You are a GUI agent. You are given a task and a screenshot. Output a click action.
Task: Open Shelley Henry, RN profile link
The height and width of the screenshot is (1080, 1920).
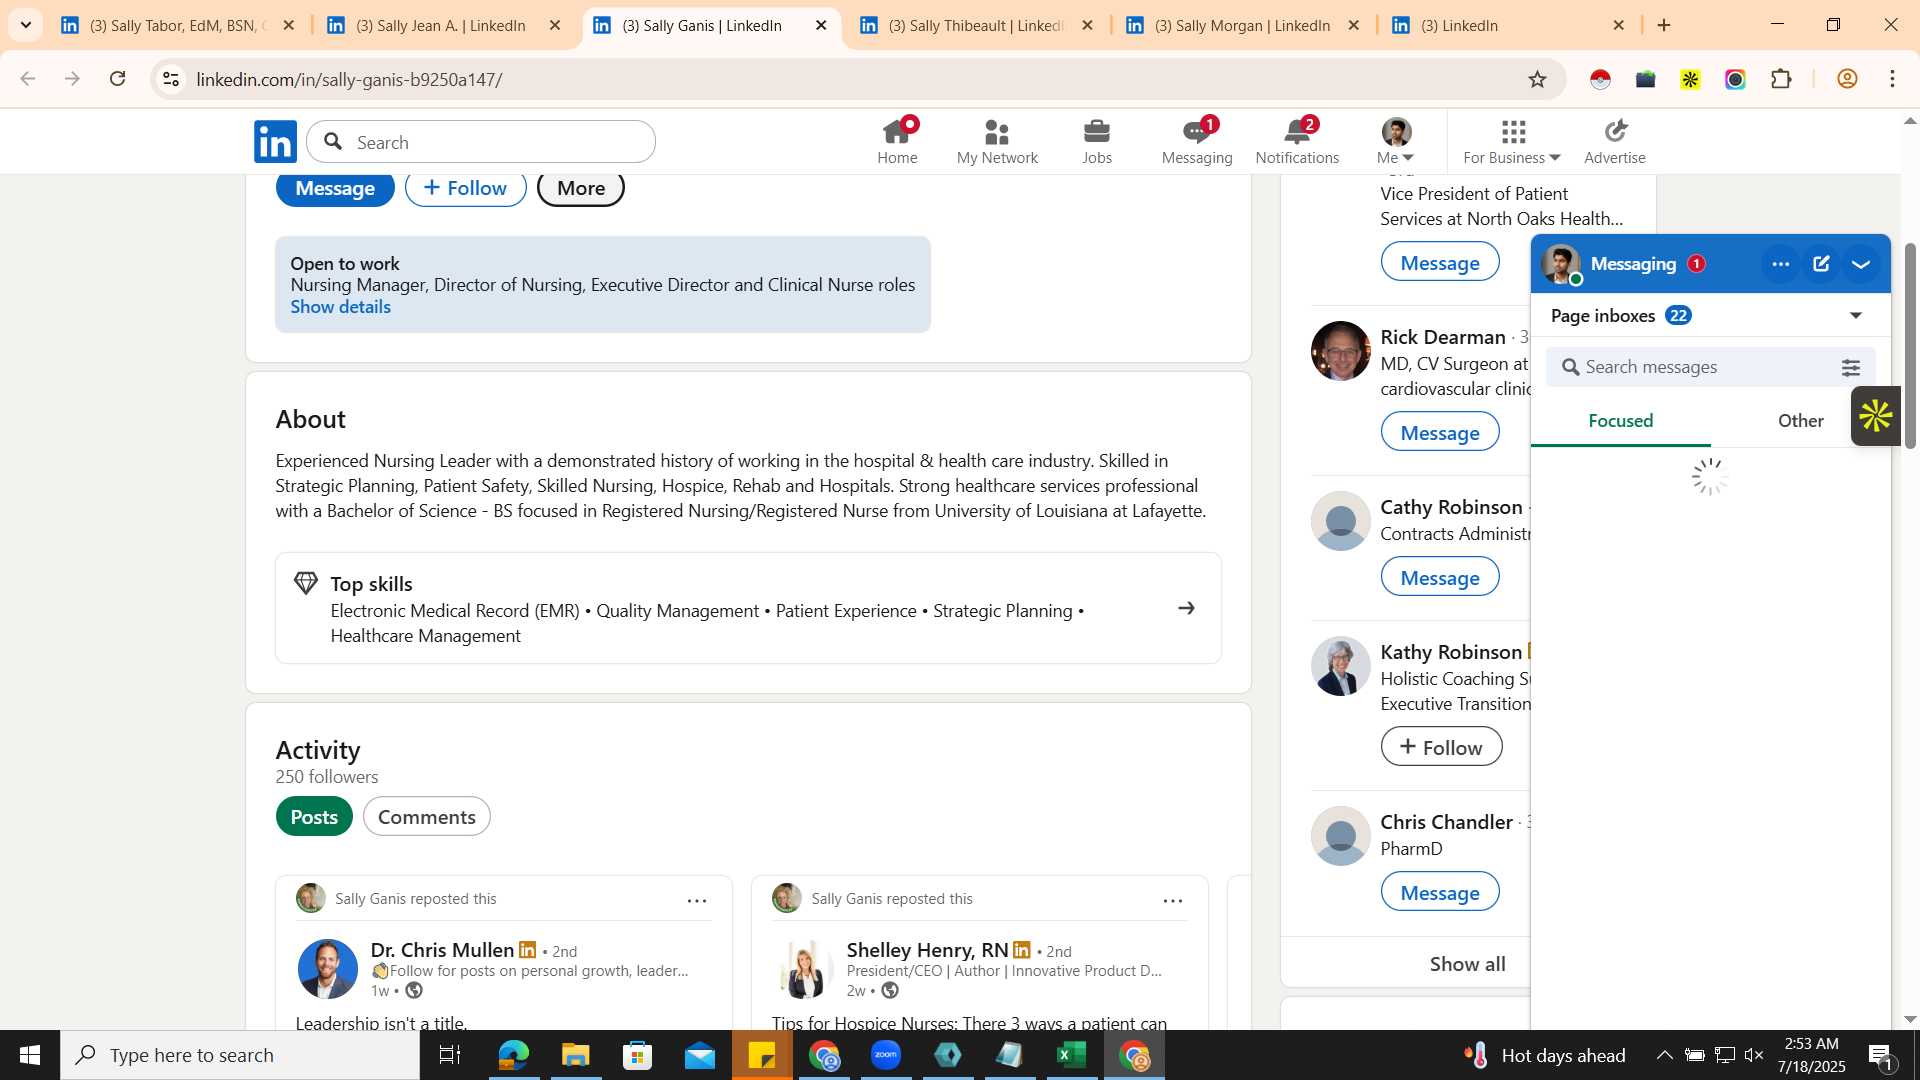[x=927, y=950]
